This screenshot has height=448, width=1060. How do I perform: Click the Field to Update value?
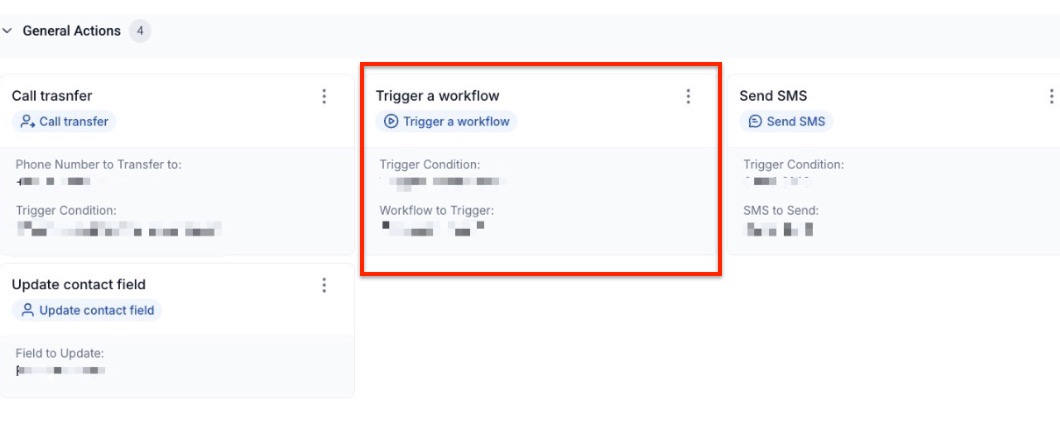coord(60,371)
